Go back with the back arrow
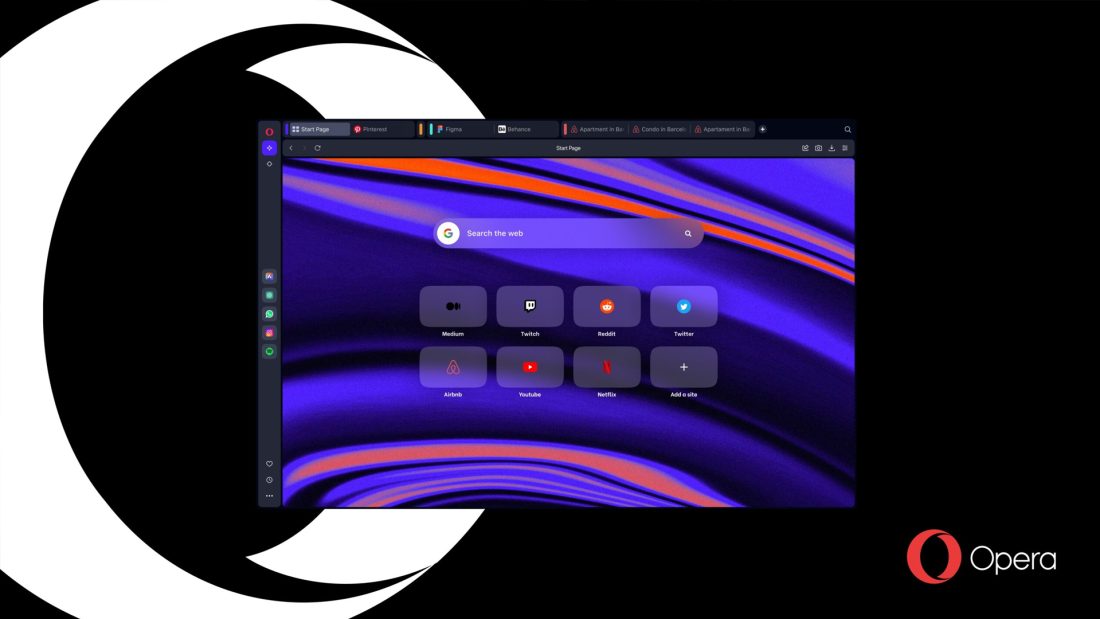 pos(291,148)
